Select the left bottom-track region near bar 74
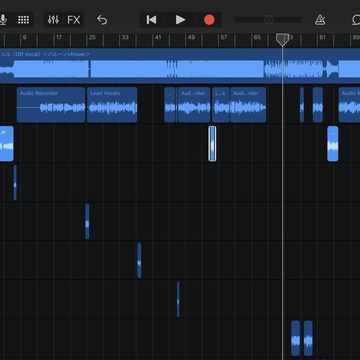 [295, 338]
